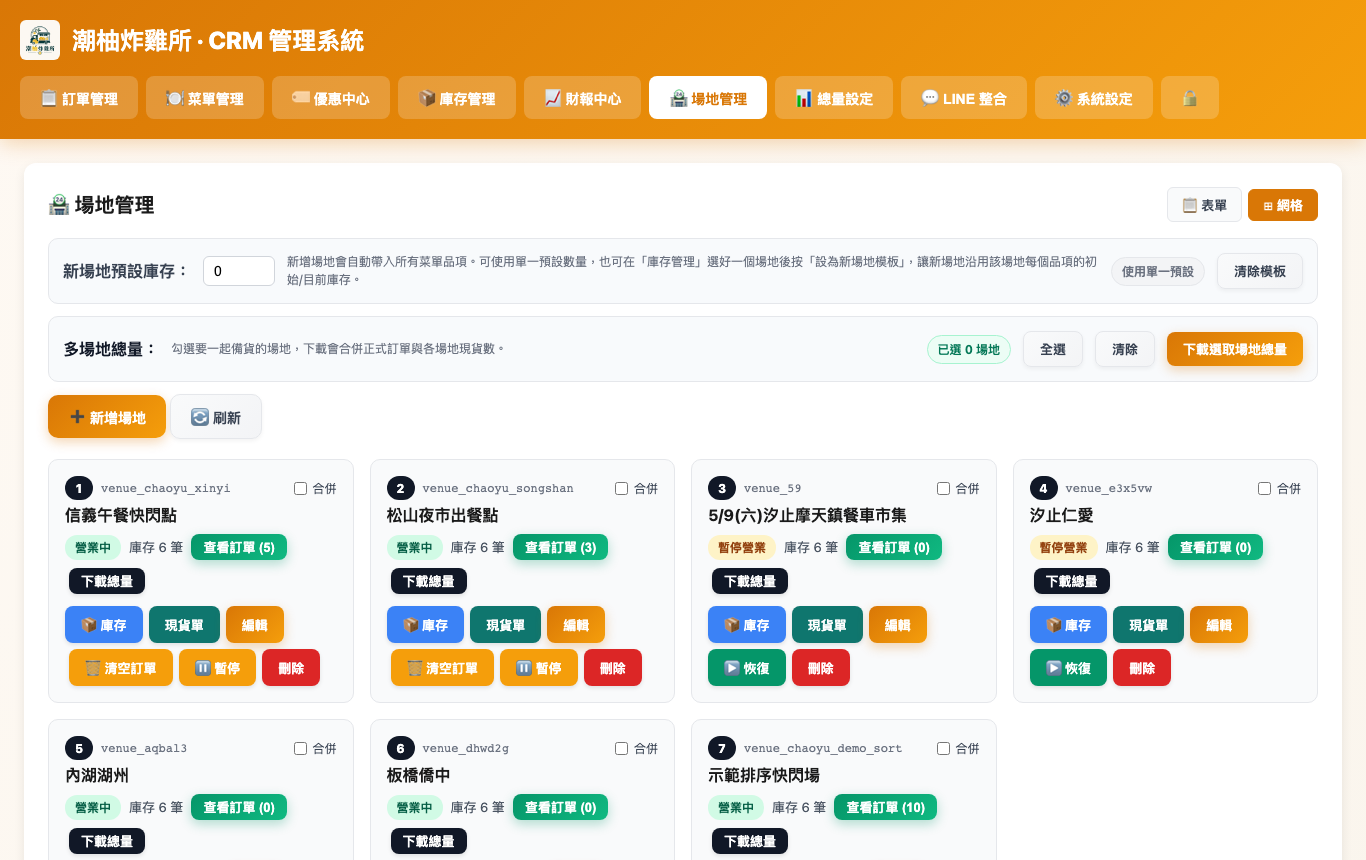The height and width of the screenshot is (860, 1366).
Task: Switch to 網格 grid view
Action: pyautogui.click(x=1283, y=205)
